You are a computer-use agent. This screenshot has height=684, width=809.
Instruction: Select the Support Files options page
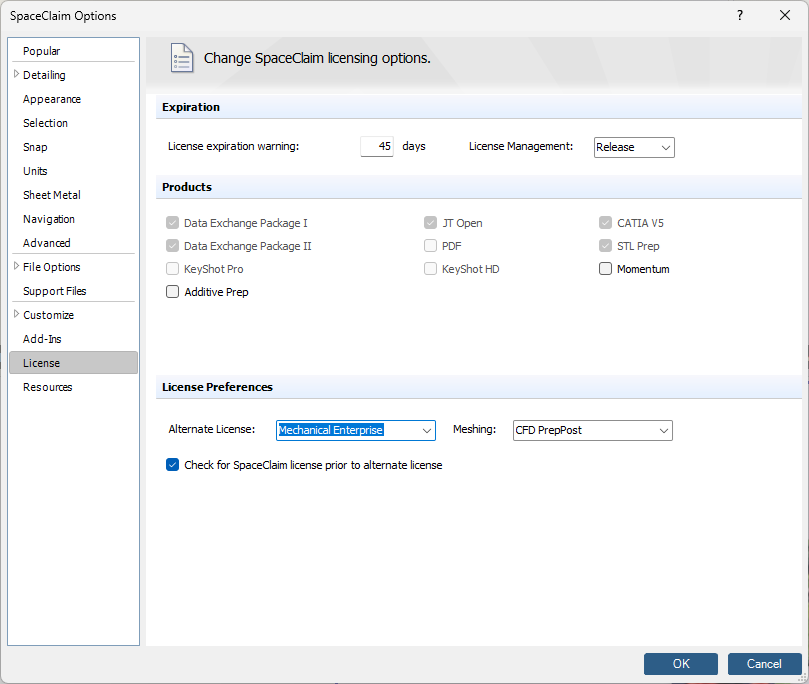[x=55, y=291]
